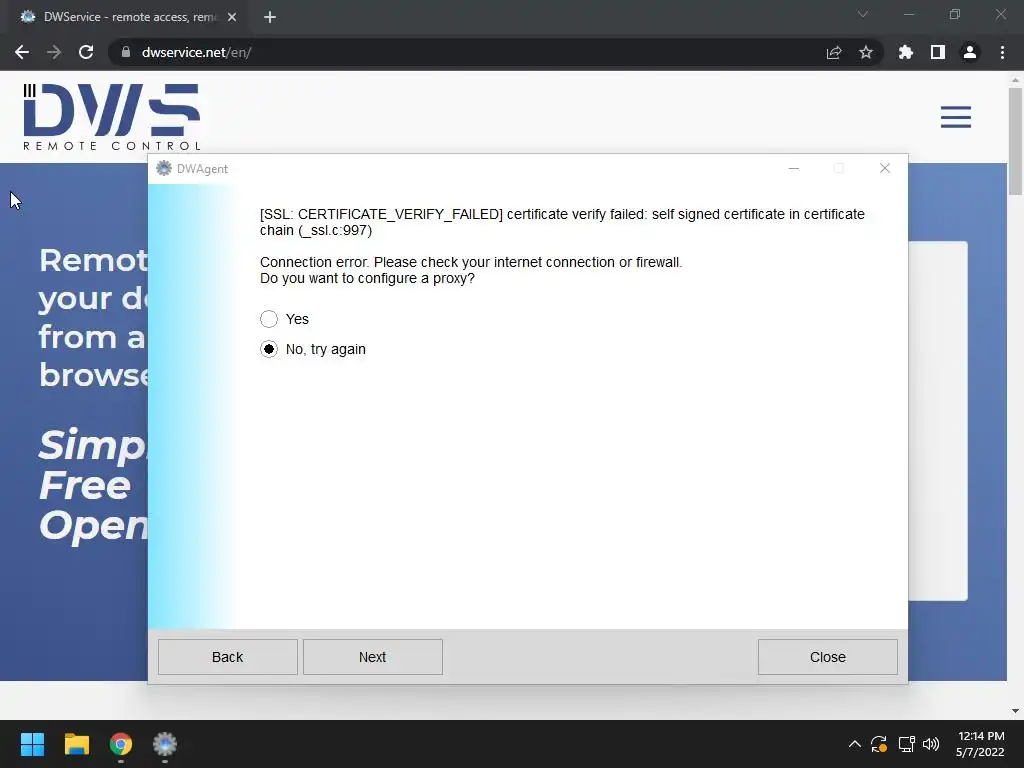The image size is (1024, 768).
Task: Close the DWService tab
Action: tap(232, 17)
